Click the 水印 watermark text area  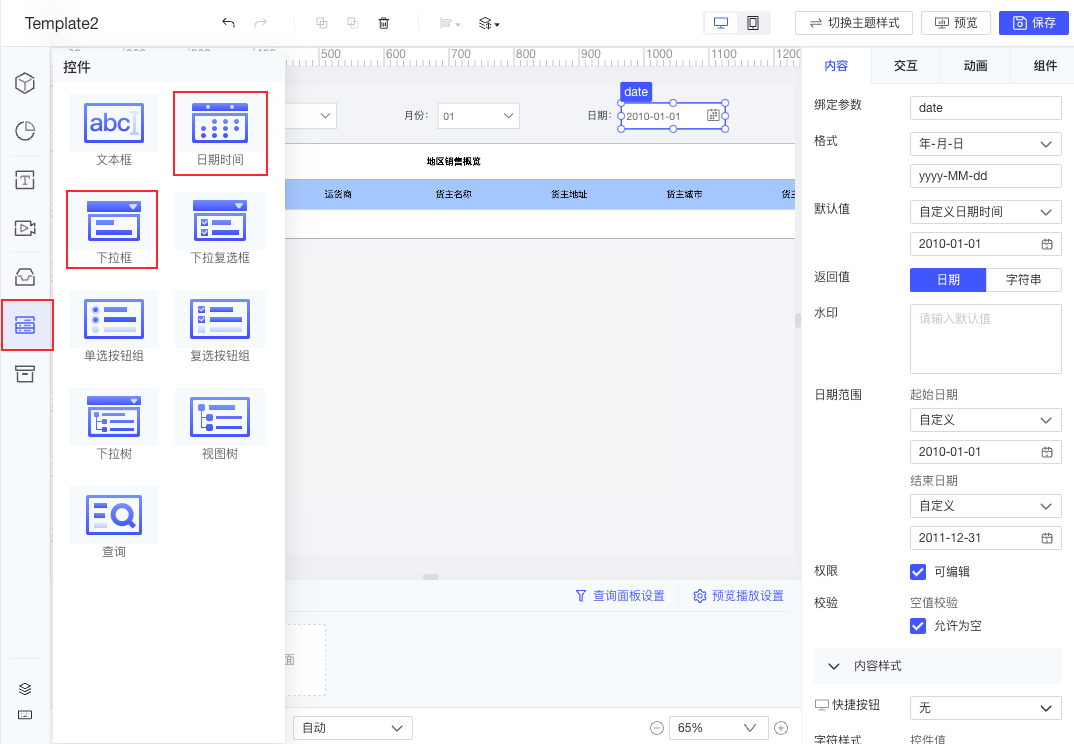(986, 339)
